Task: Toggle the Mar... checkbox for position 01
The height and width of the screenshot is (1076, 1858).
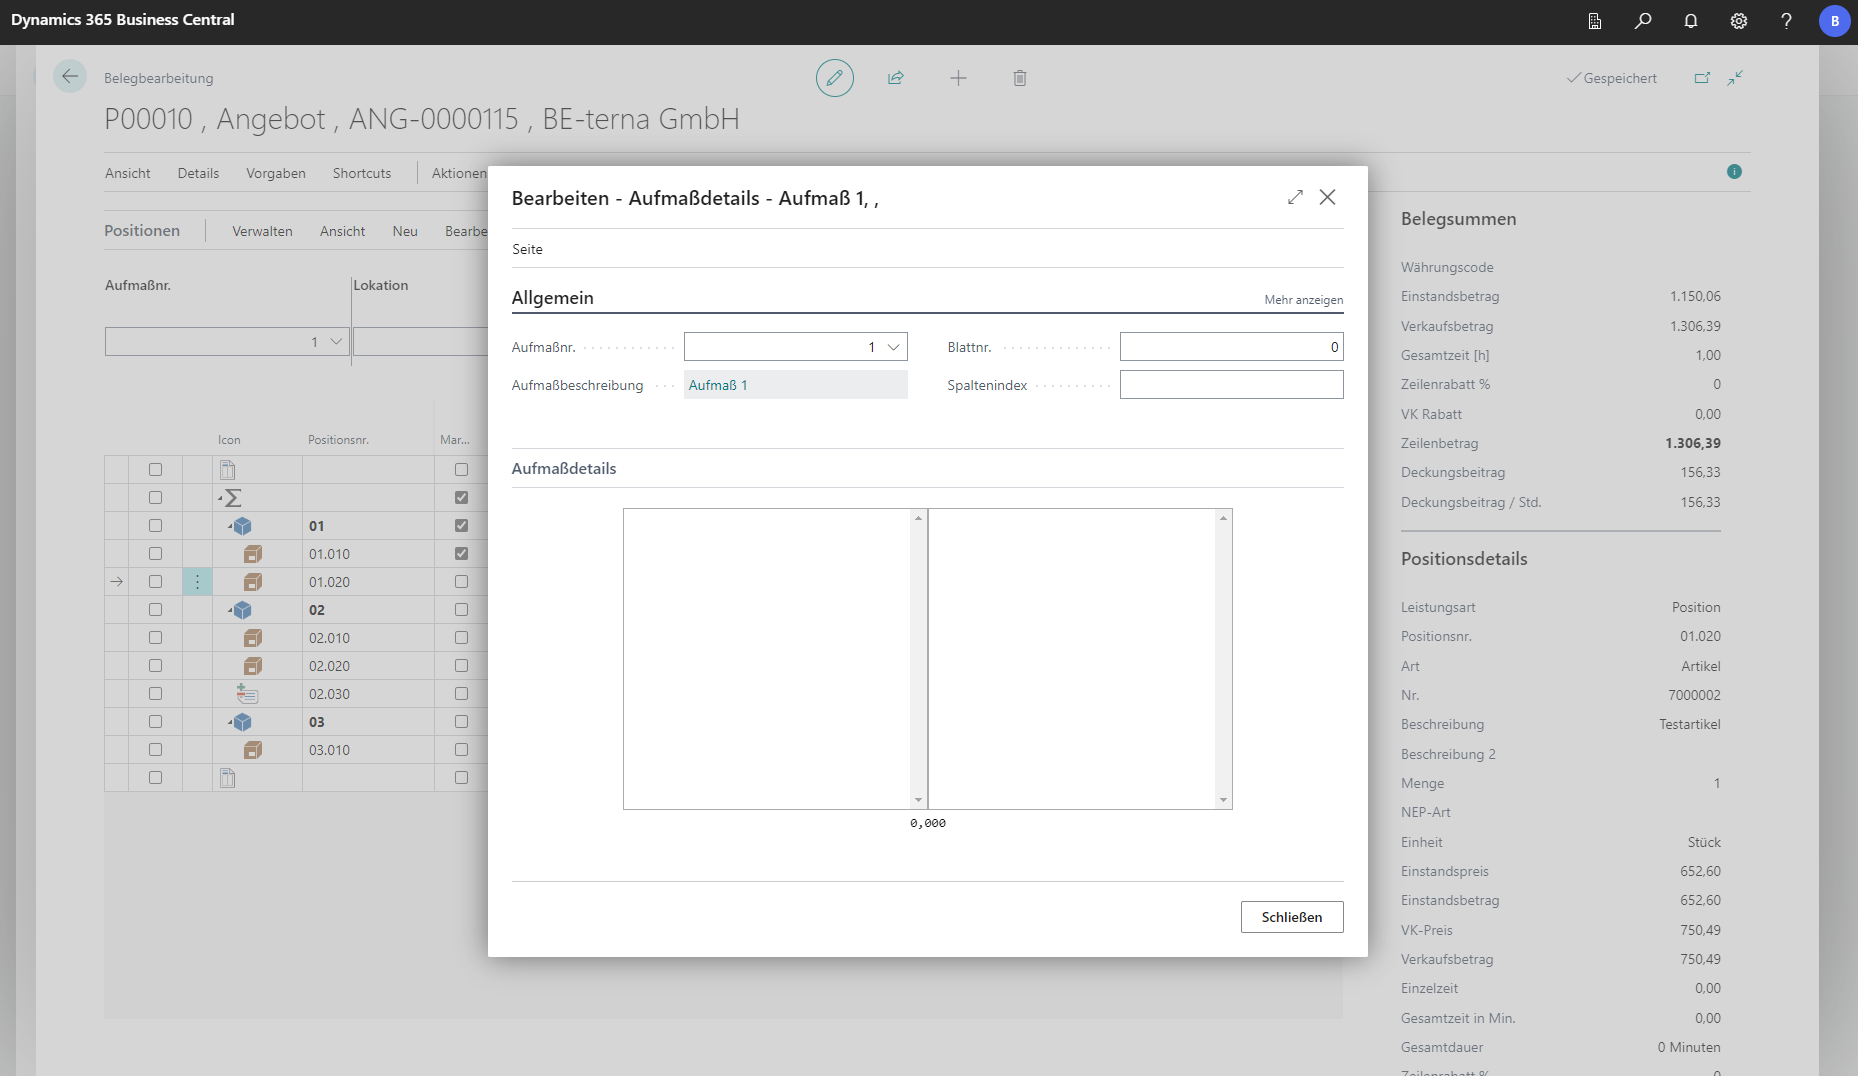Action: click(461, 526)
